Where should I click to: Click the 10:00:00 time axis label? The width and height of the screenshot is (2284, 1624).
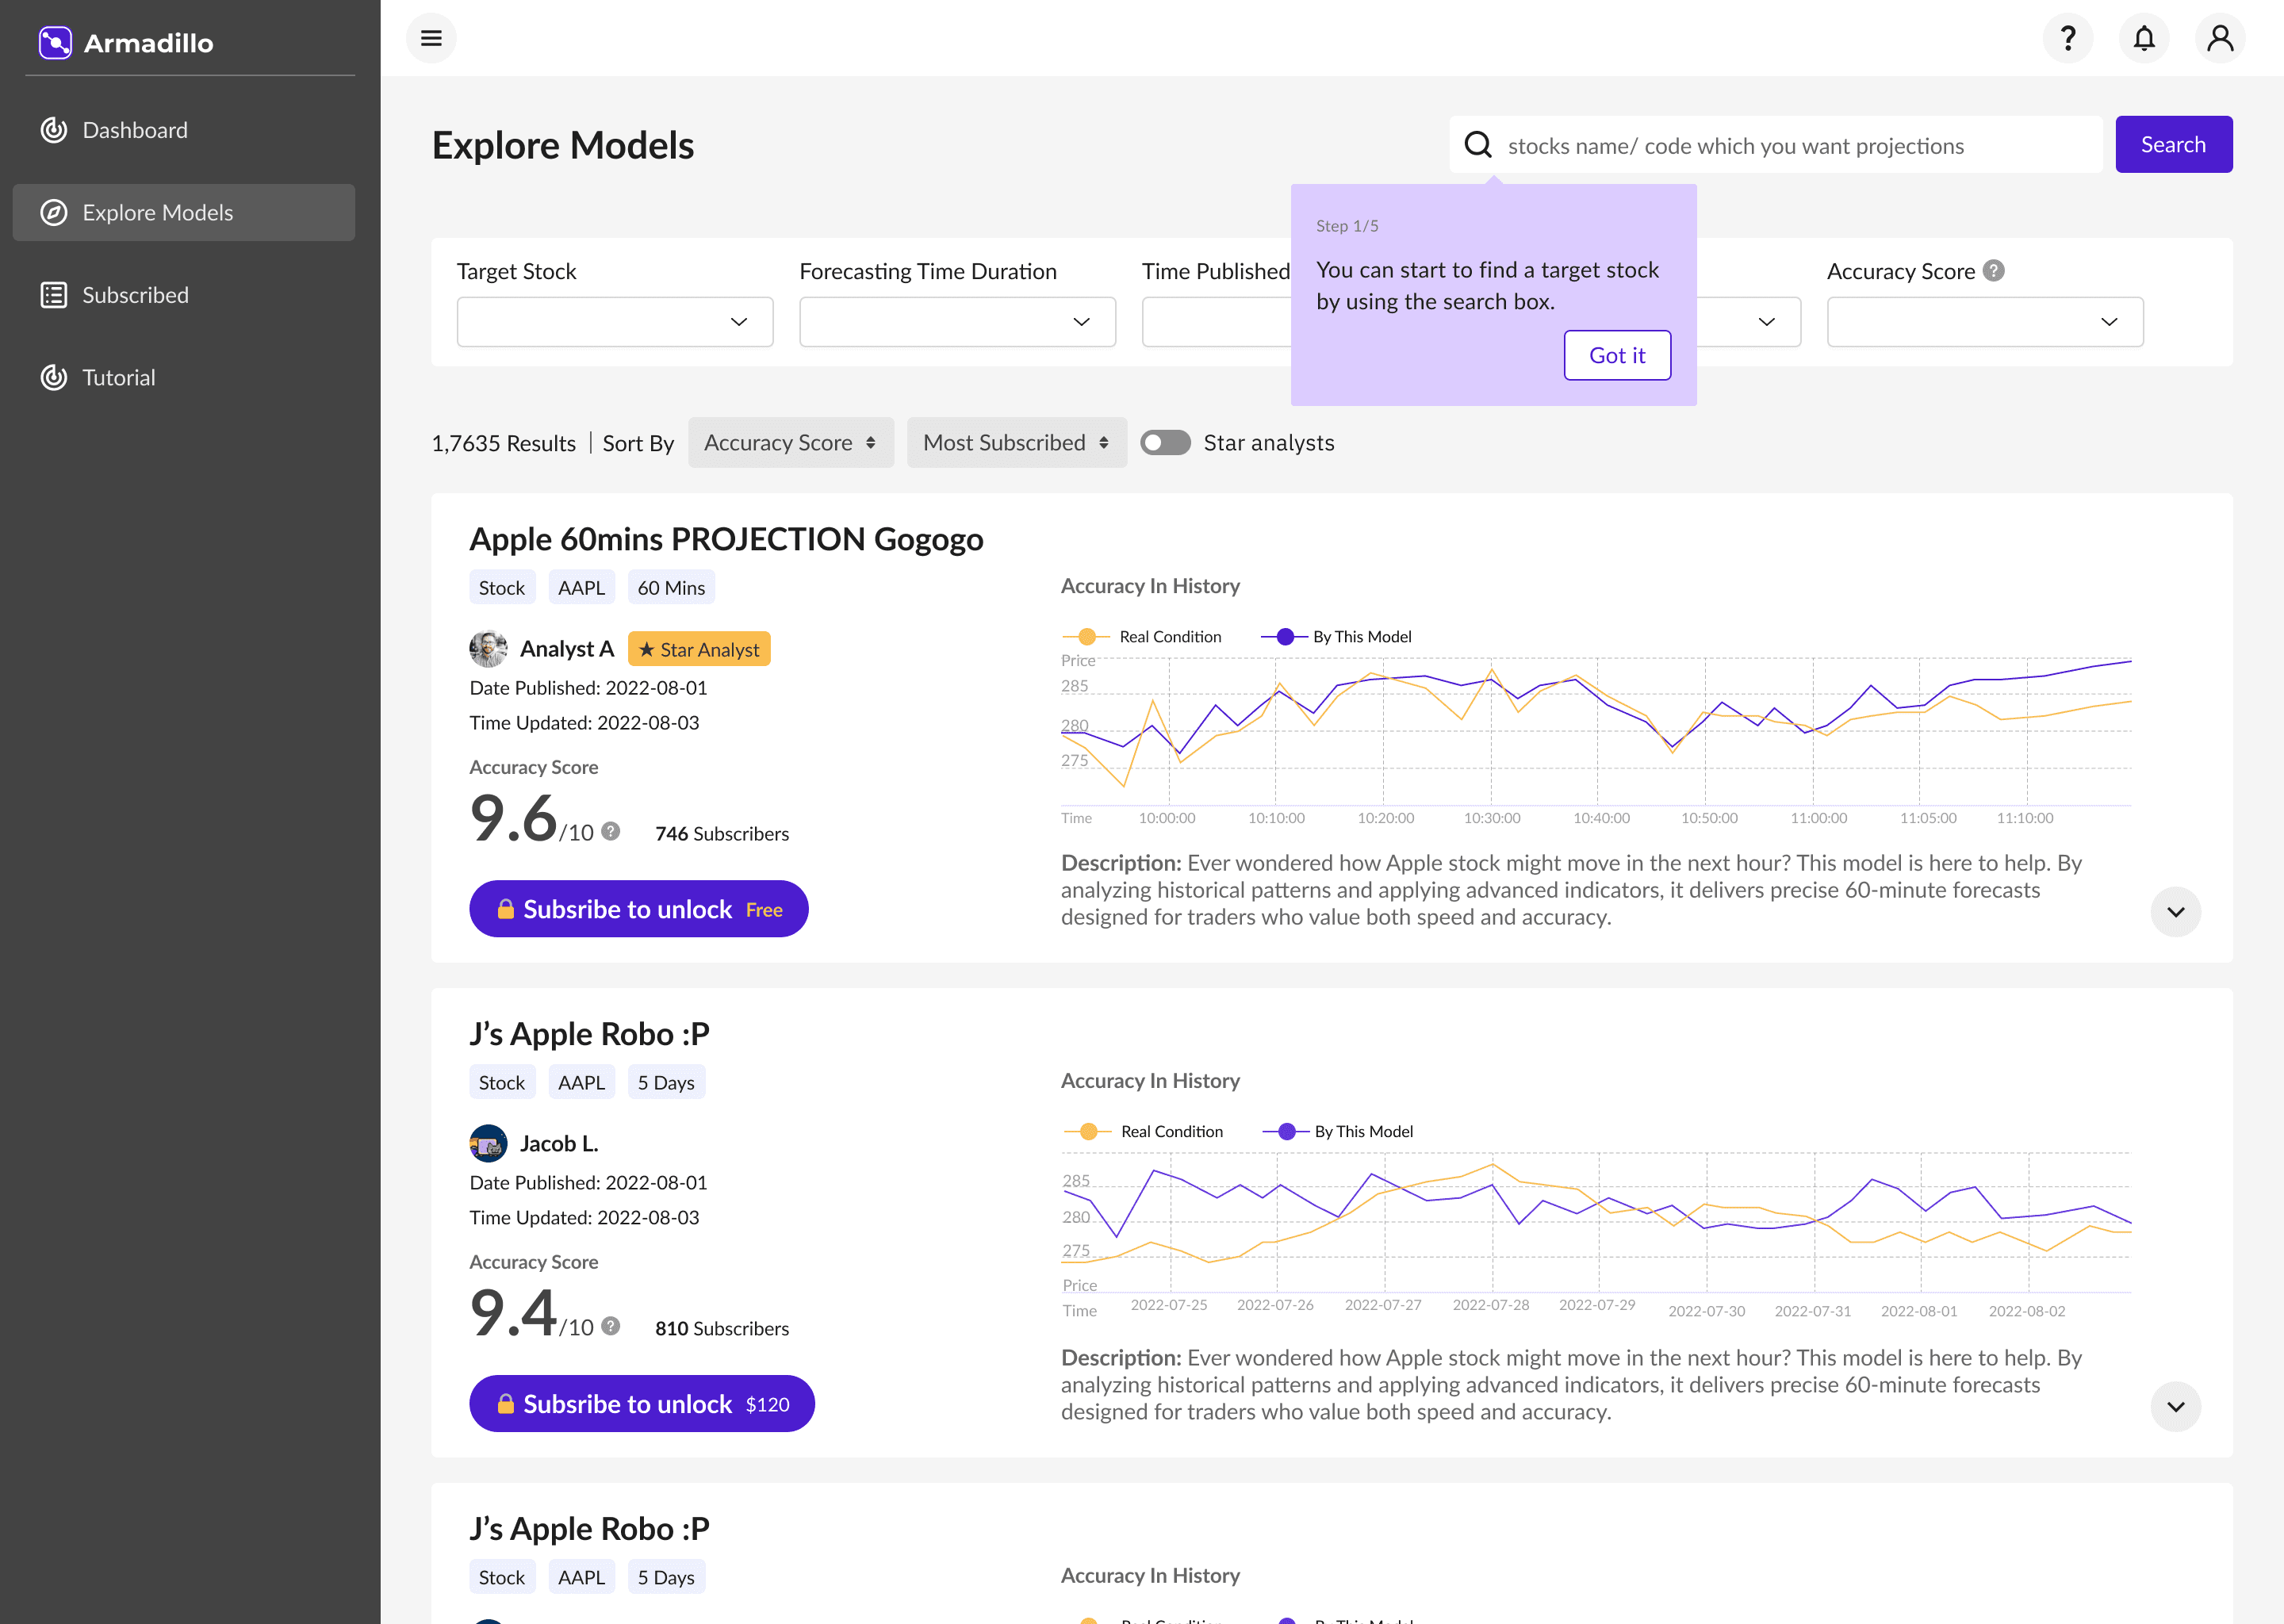point(1167,818)
